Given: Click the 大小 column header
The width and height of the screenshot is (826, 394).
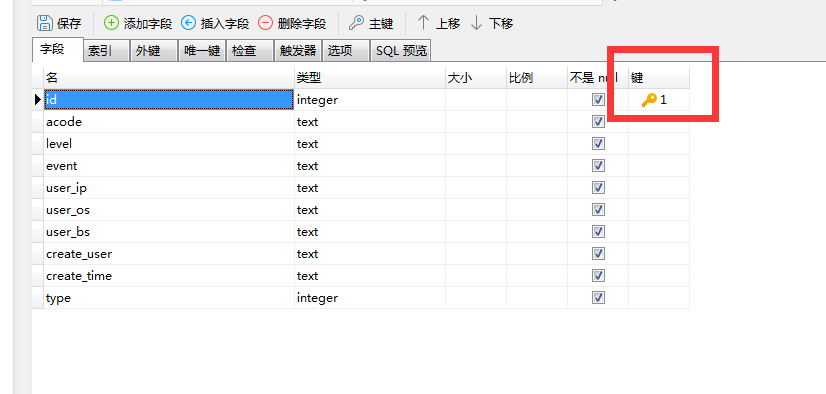Looking at the screenshot, I should click(476, 78).
